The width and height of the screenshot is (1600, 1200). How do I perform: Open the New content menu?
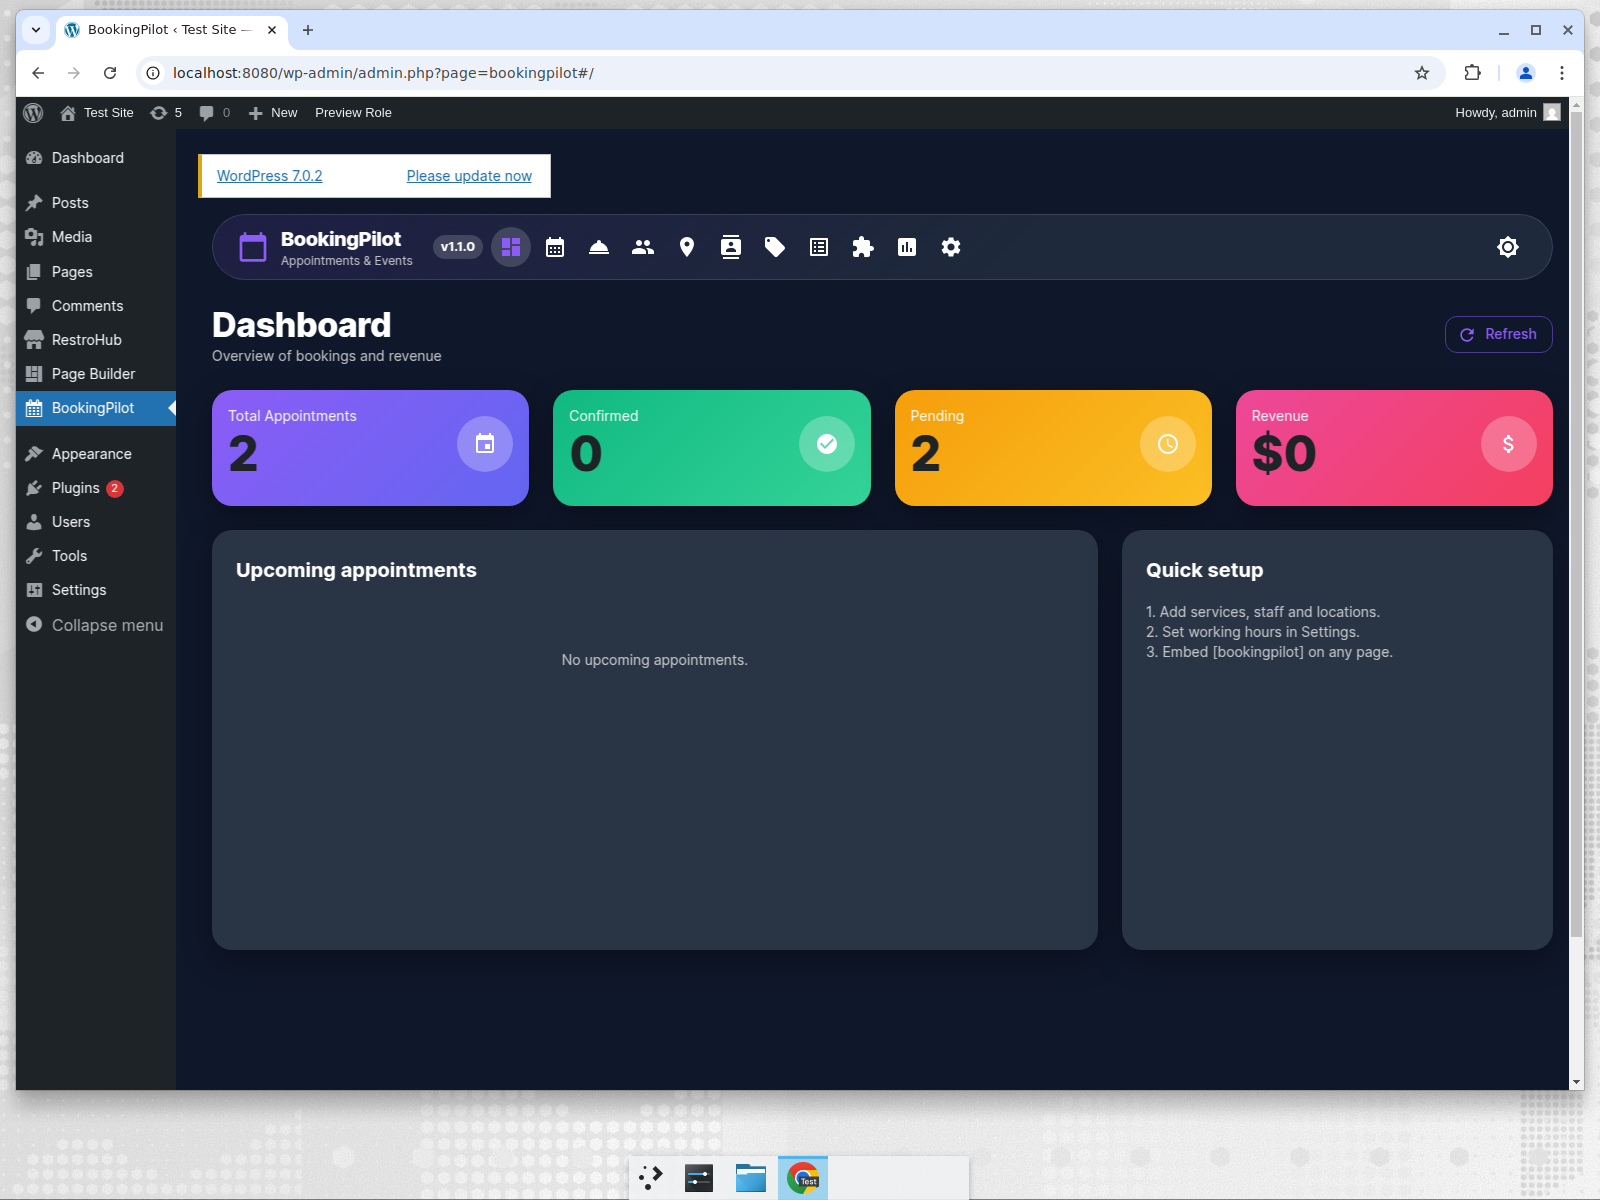[x=273, y=113]
